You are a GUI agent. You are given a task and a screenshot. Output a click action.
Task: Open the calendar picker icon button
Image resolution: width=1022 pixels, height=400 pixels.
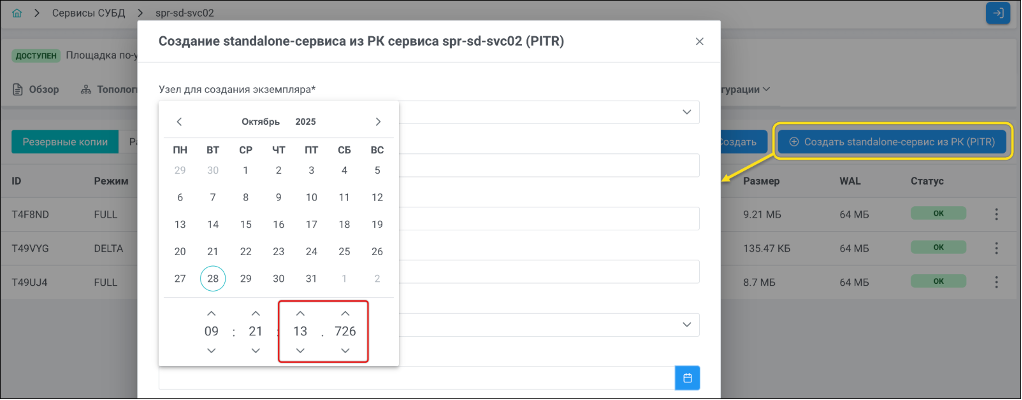(688, 378)
